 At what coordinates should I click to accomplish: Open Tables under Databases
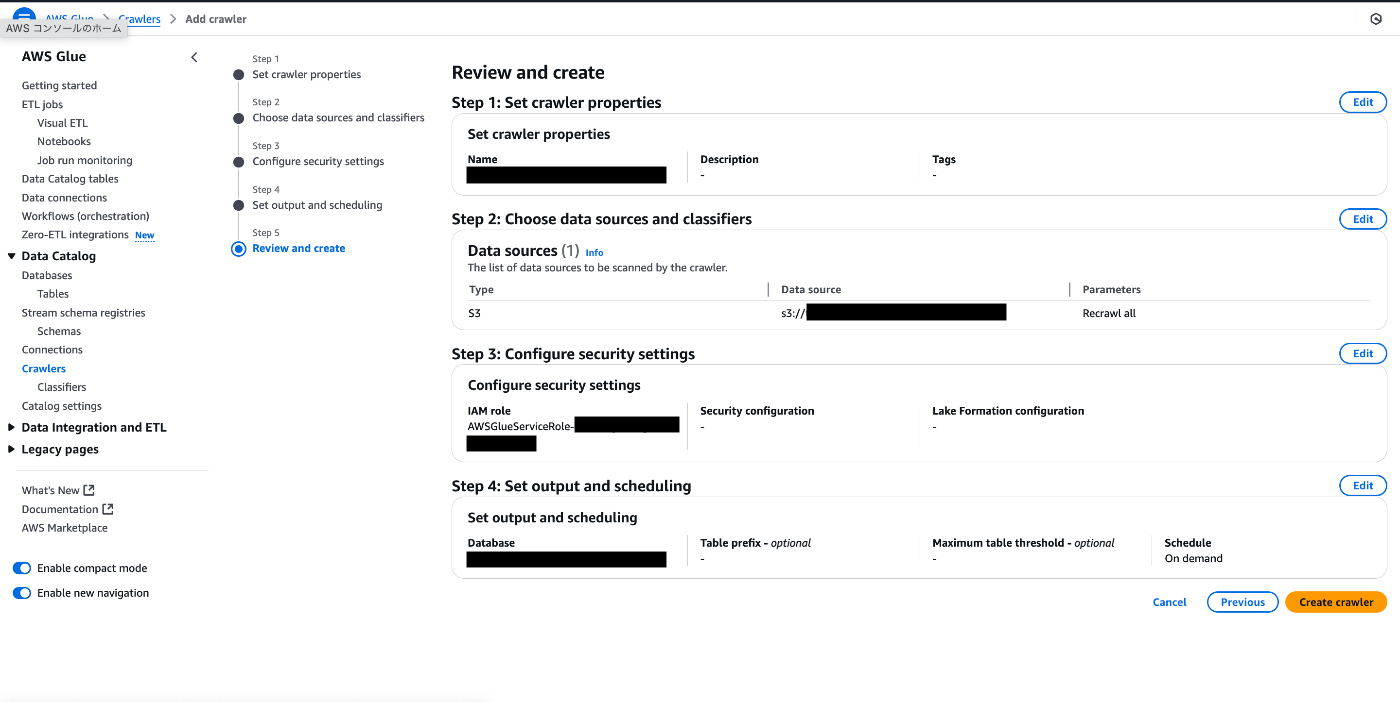53,294
